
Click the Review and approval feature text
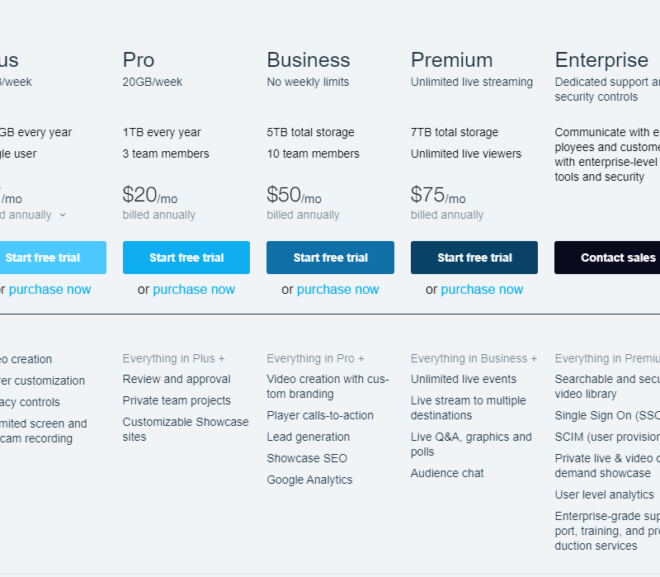click(176, 379)
